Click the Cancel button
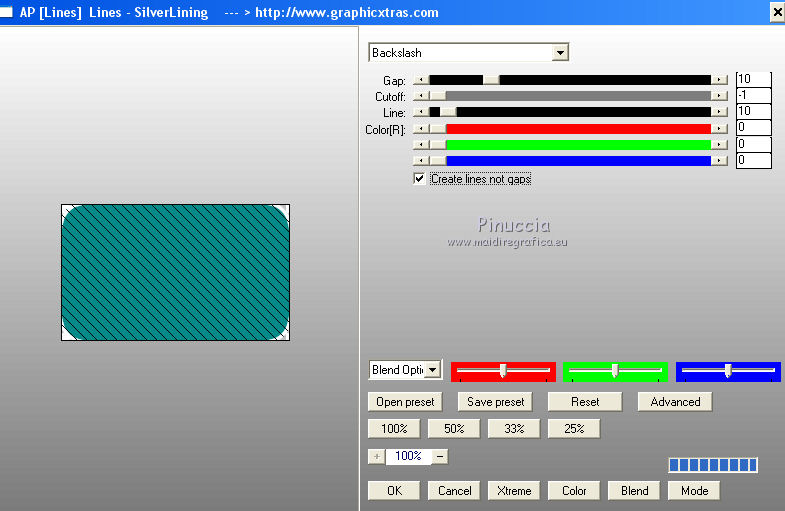This screenshot has width=785, height=511. [x=454, y=491]
